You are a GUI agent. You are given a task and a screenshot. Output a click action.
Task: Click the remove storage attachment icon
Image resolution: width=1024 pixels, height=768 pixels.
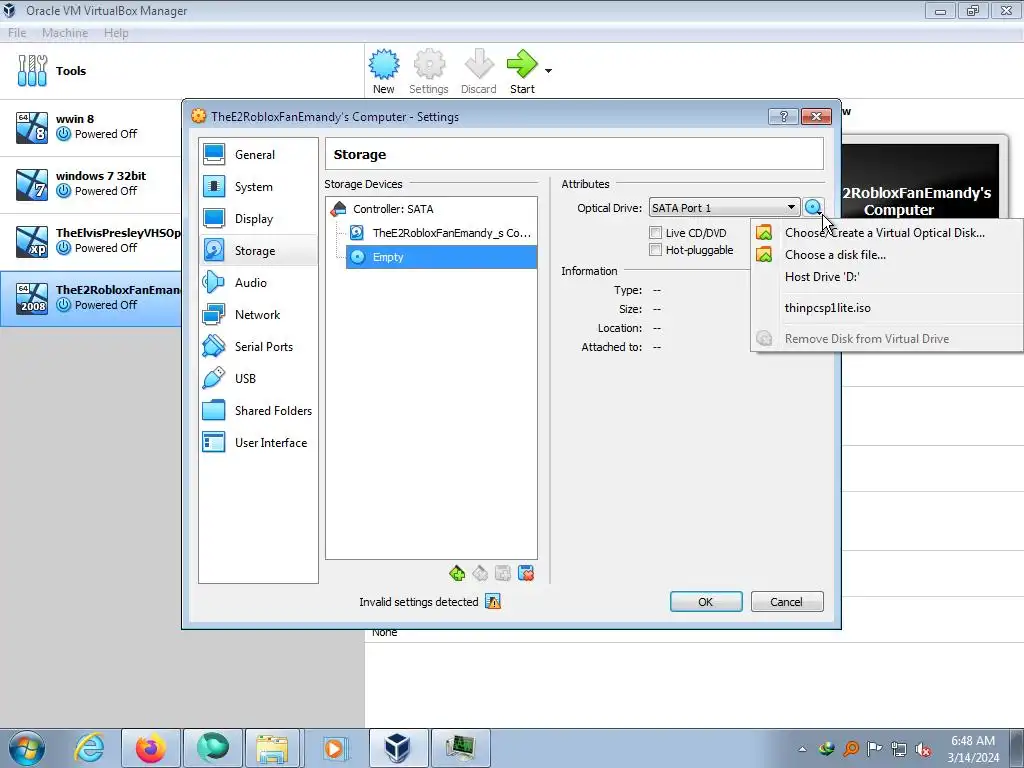tap(526, 573)
